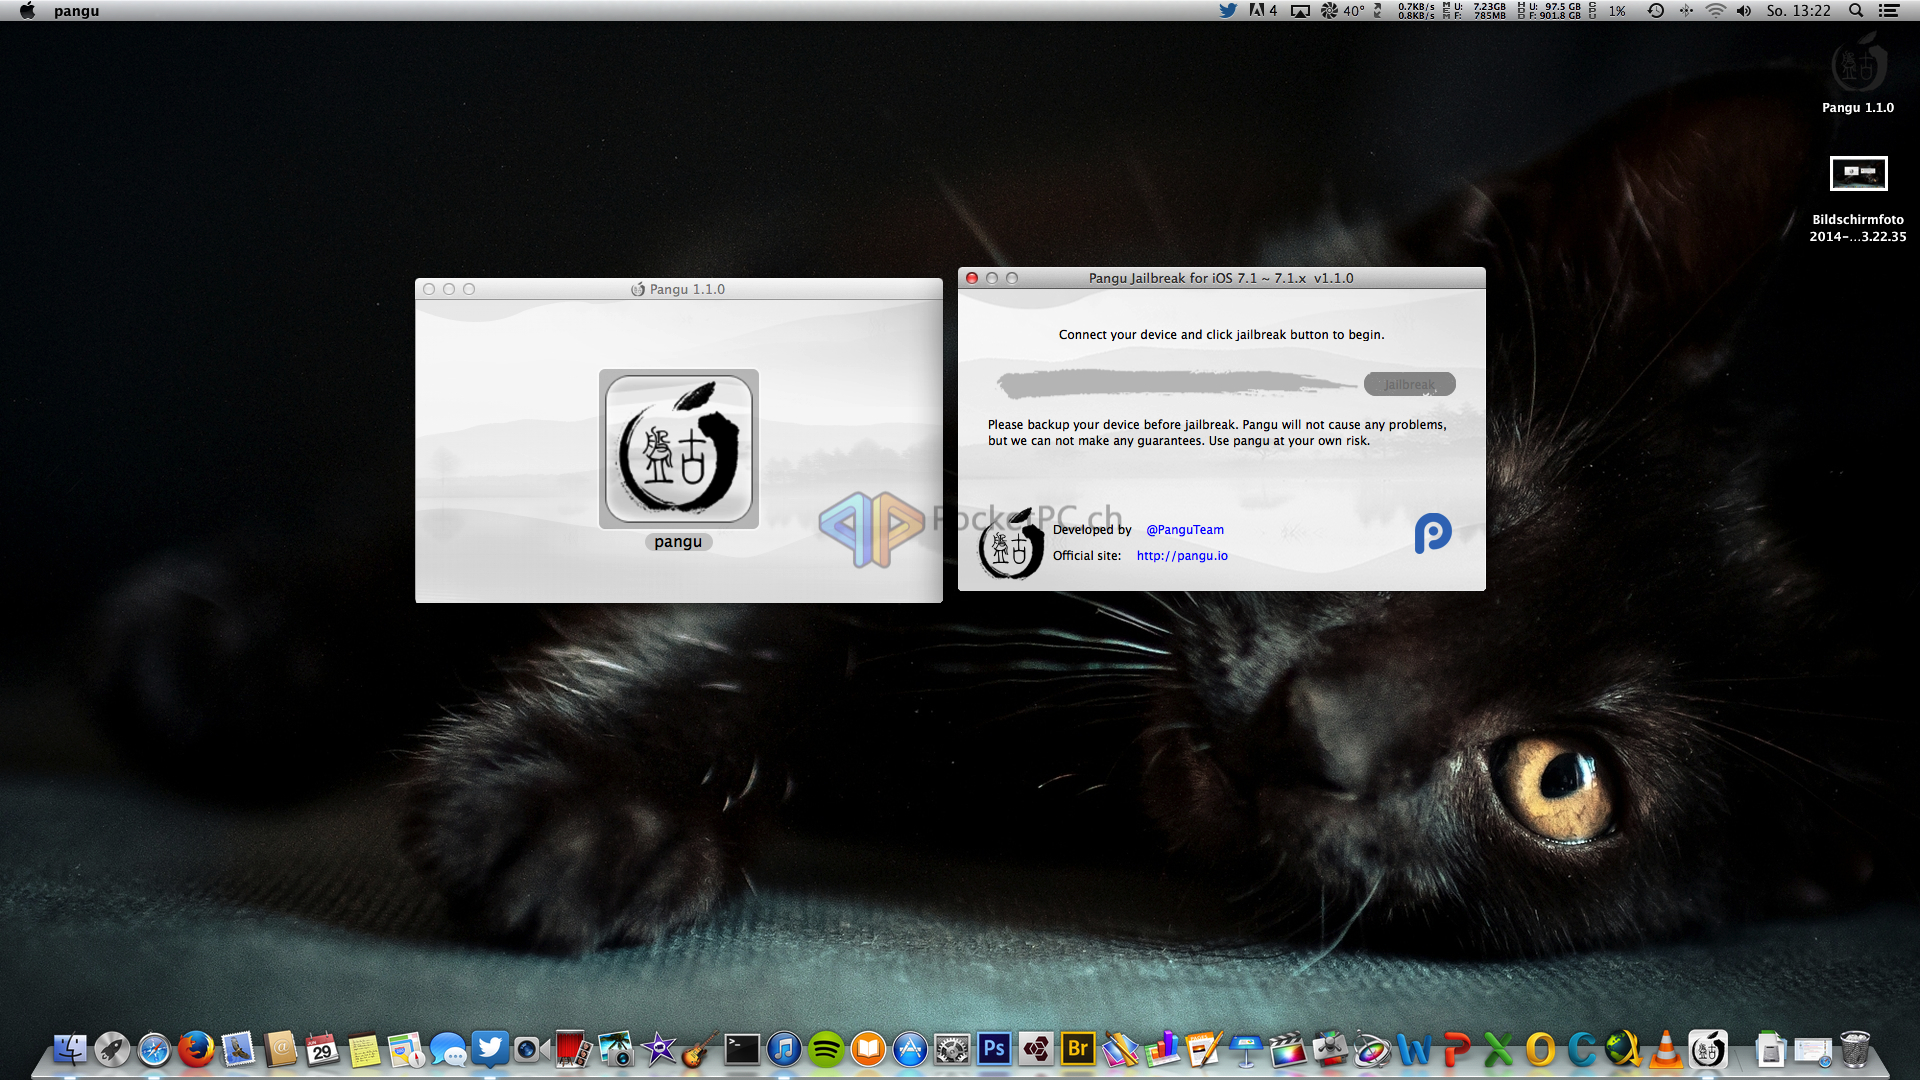Open the @PanguTeam developer link
Viewport: 1920px width, 1080px height.
point(1185,530)
